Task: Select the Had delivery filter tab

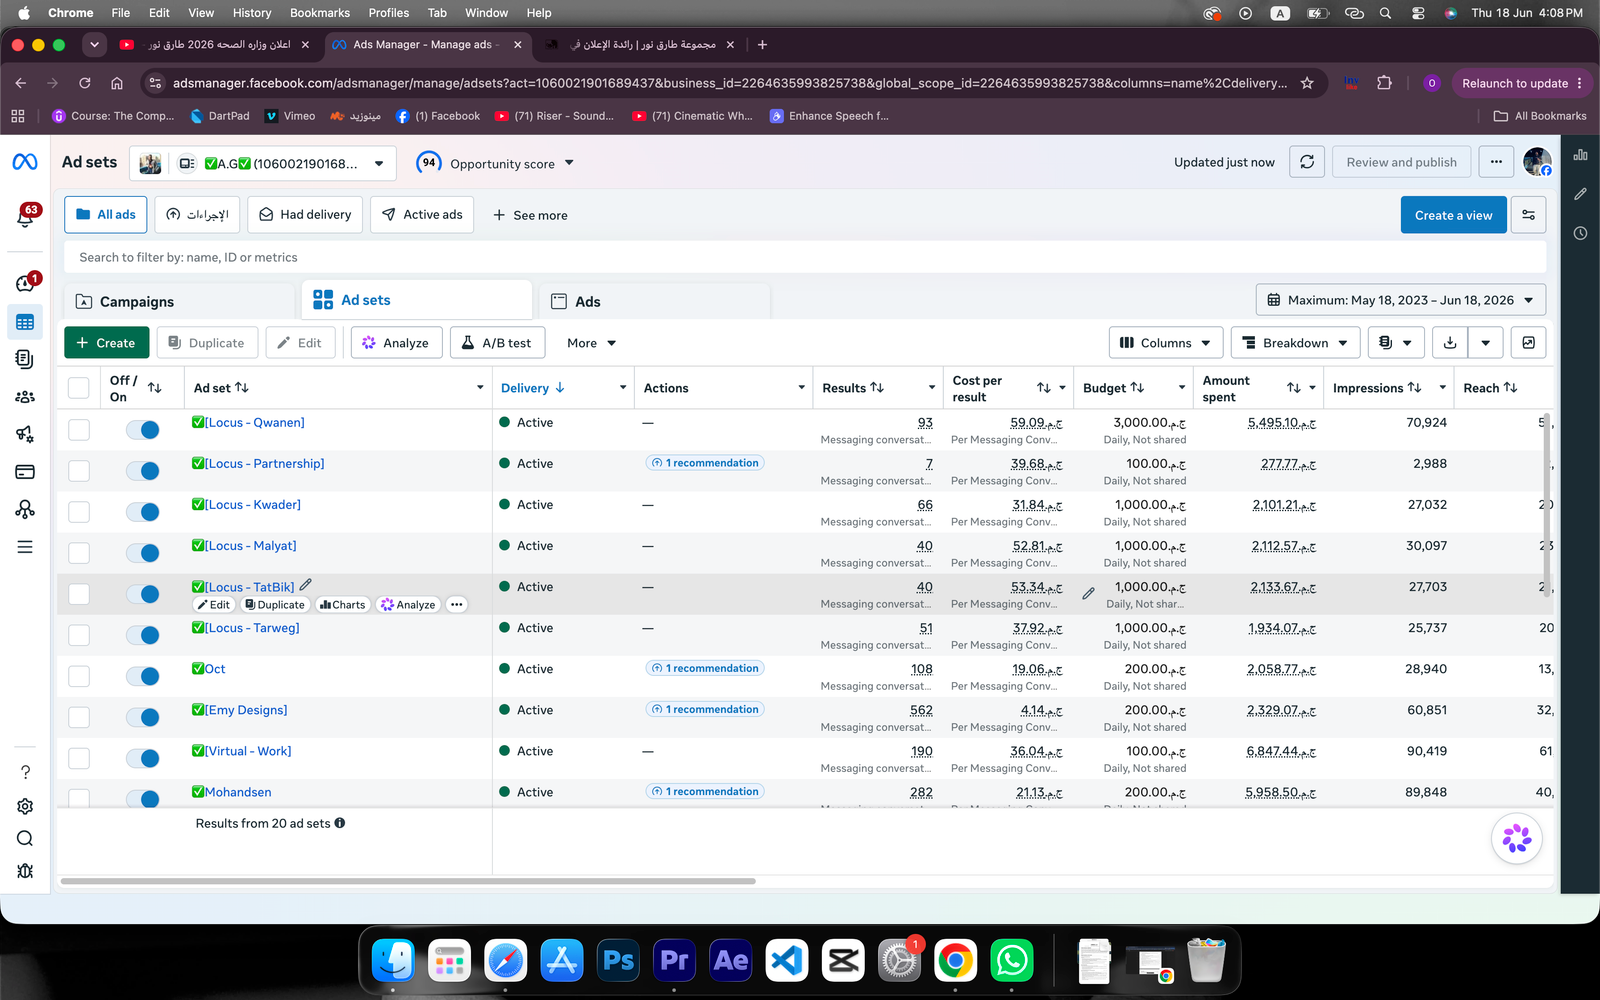Action: tap(305, 215)
